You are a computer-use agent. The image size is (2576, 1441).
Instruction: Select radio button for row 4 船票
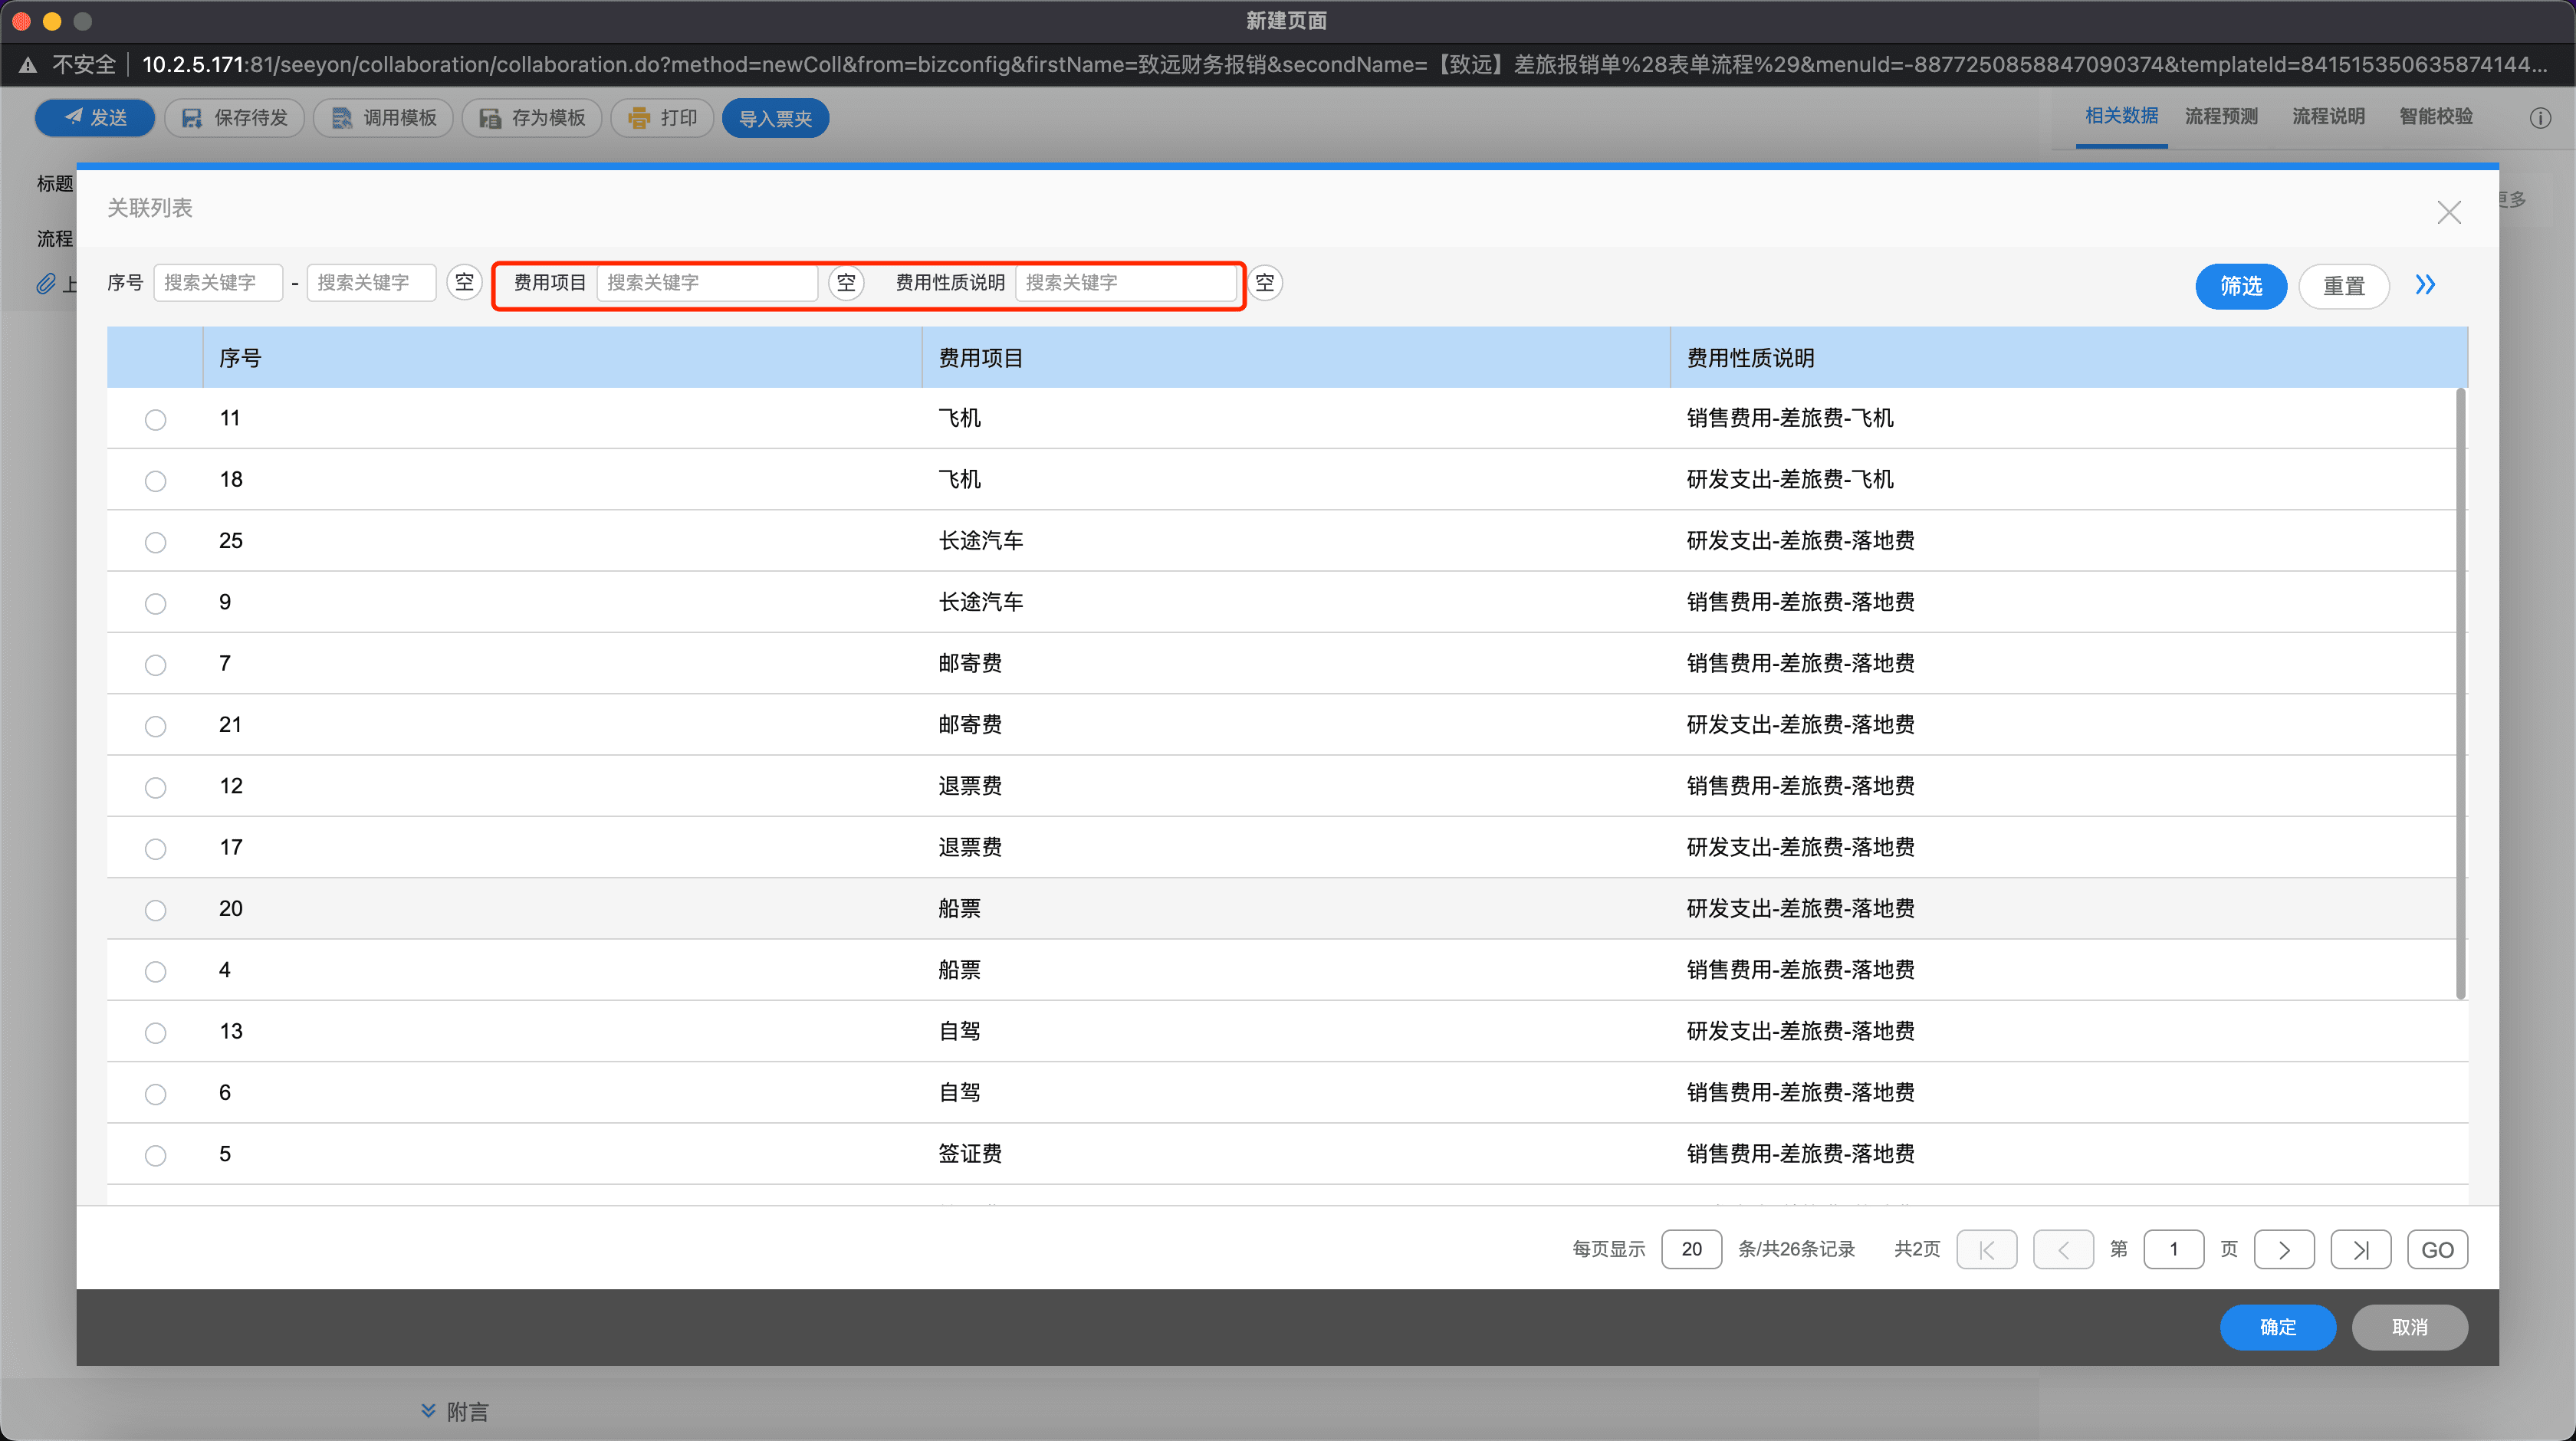pyautogui.click(x=155, y=972)
